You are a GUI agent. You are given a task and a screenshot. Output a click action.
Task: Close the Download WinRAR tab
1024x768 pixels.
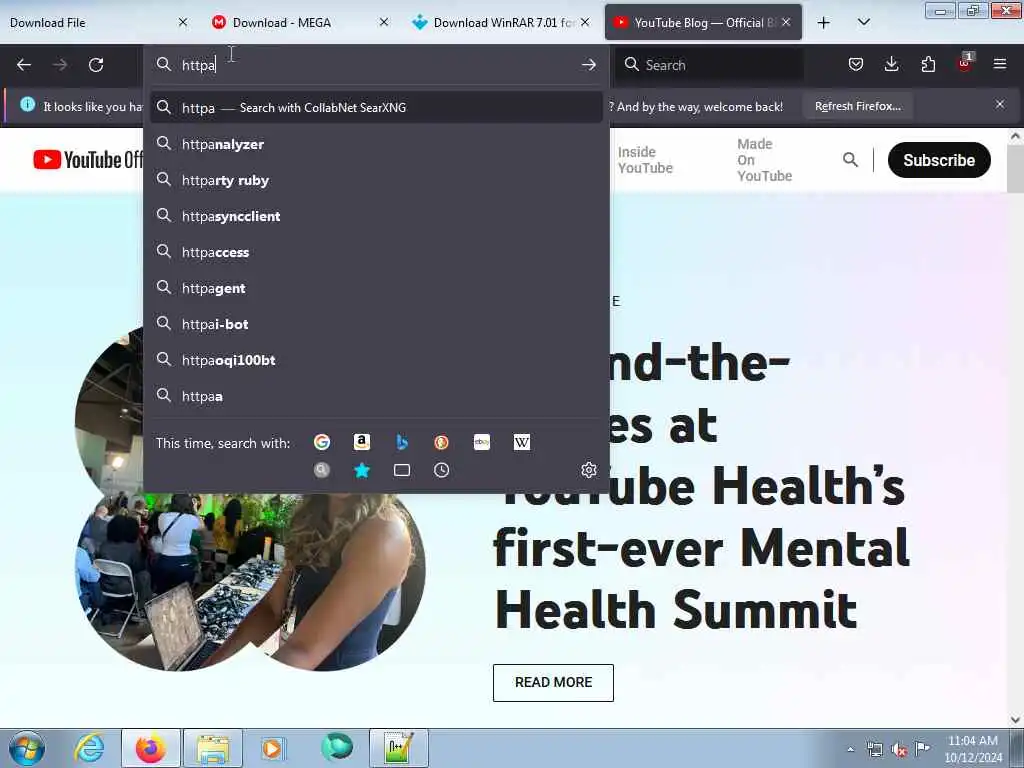click(585, 22)
